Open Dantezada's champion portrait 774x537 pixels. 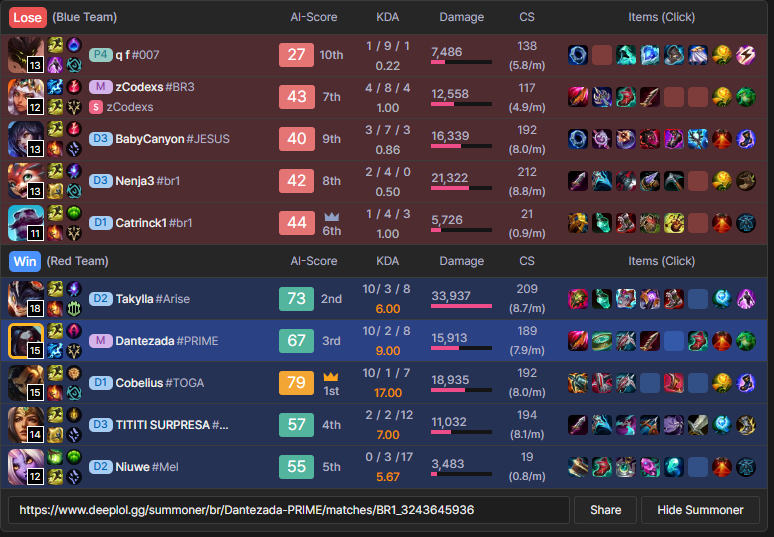click(26, 341)
